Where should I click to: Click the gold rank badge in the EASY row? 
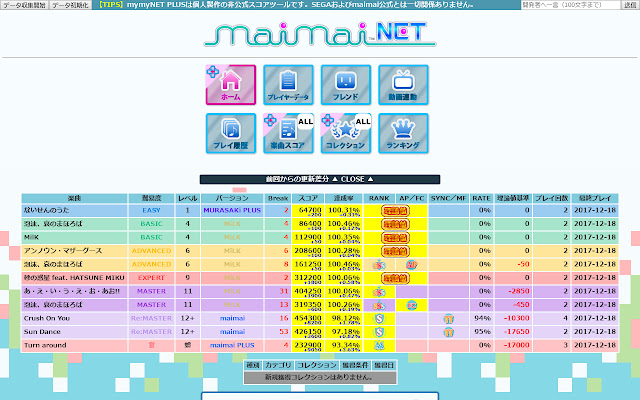pyautogui.click(x=395, y=211)
